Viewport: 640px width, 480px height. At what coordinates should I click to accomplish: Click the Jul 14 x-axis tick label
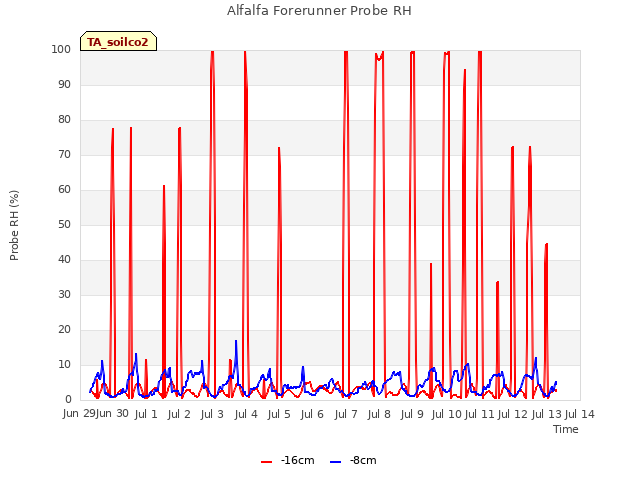click(580, 414)
